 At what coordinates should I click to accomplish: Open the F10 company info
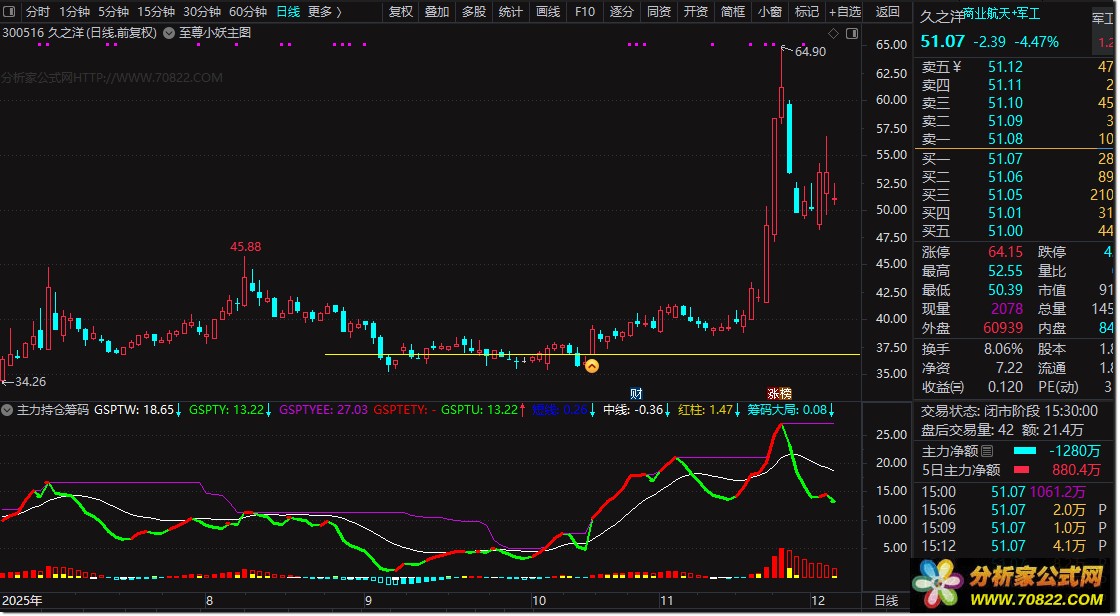584,11
